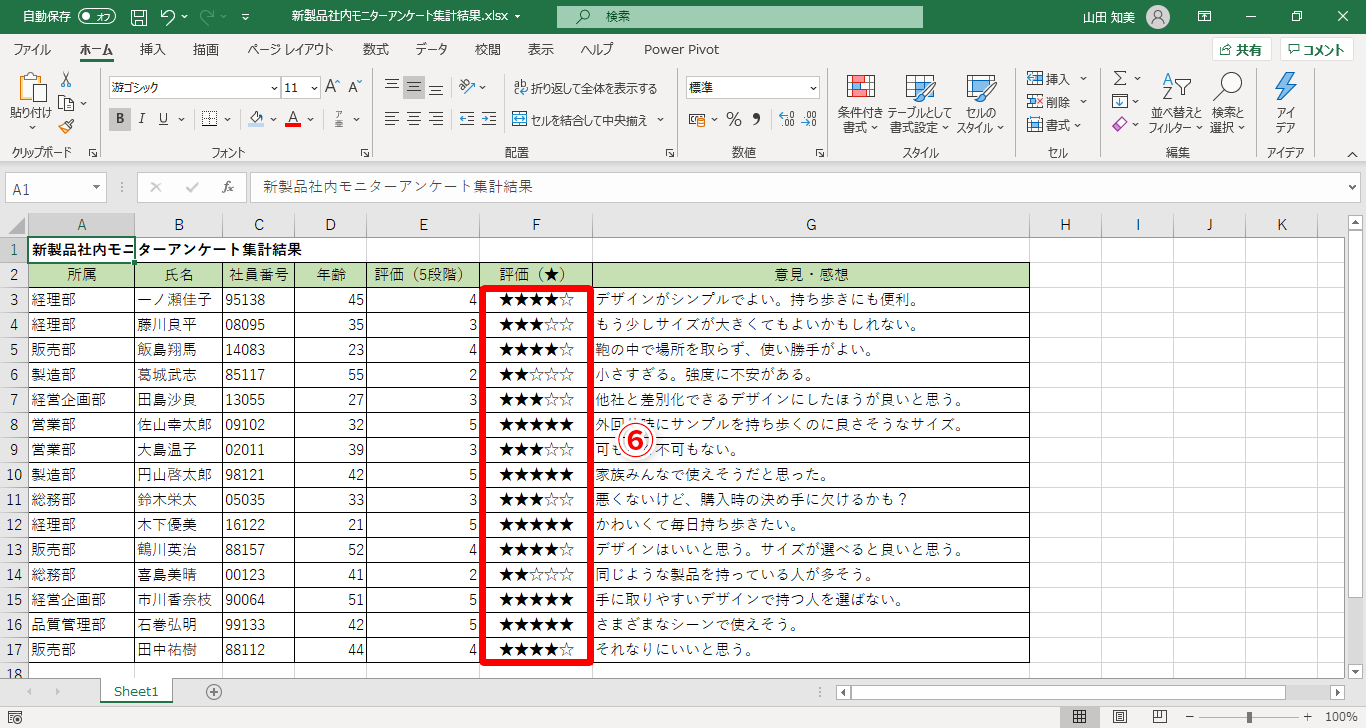Collapse the ribbon with the chevron

tap(1351, 153)
